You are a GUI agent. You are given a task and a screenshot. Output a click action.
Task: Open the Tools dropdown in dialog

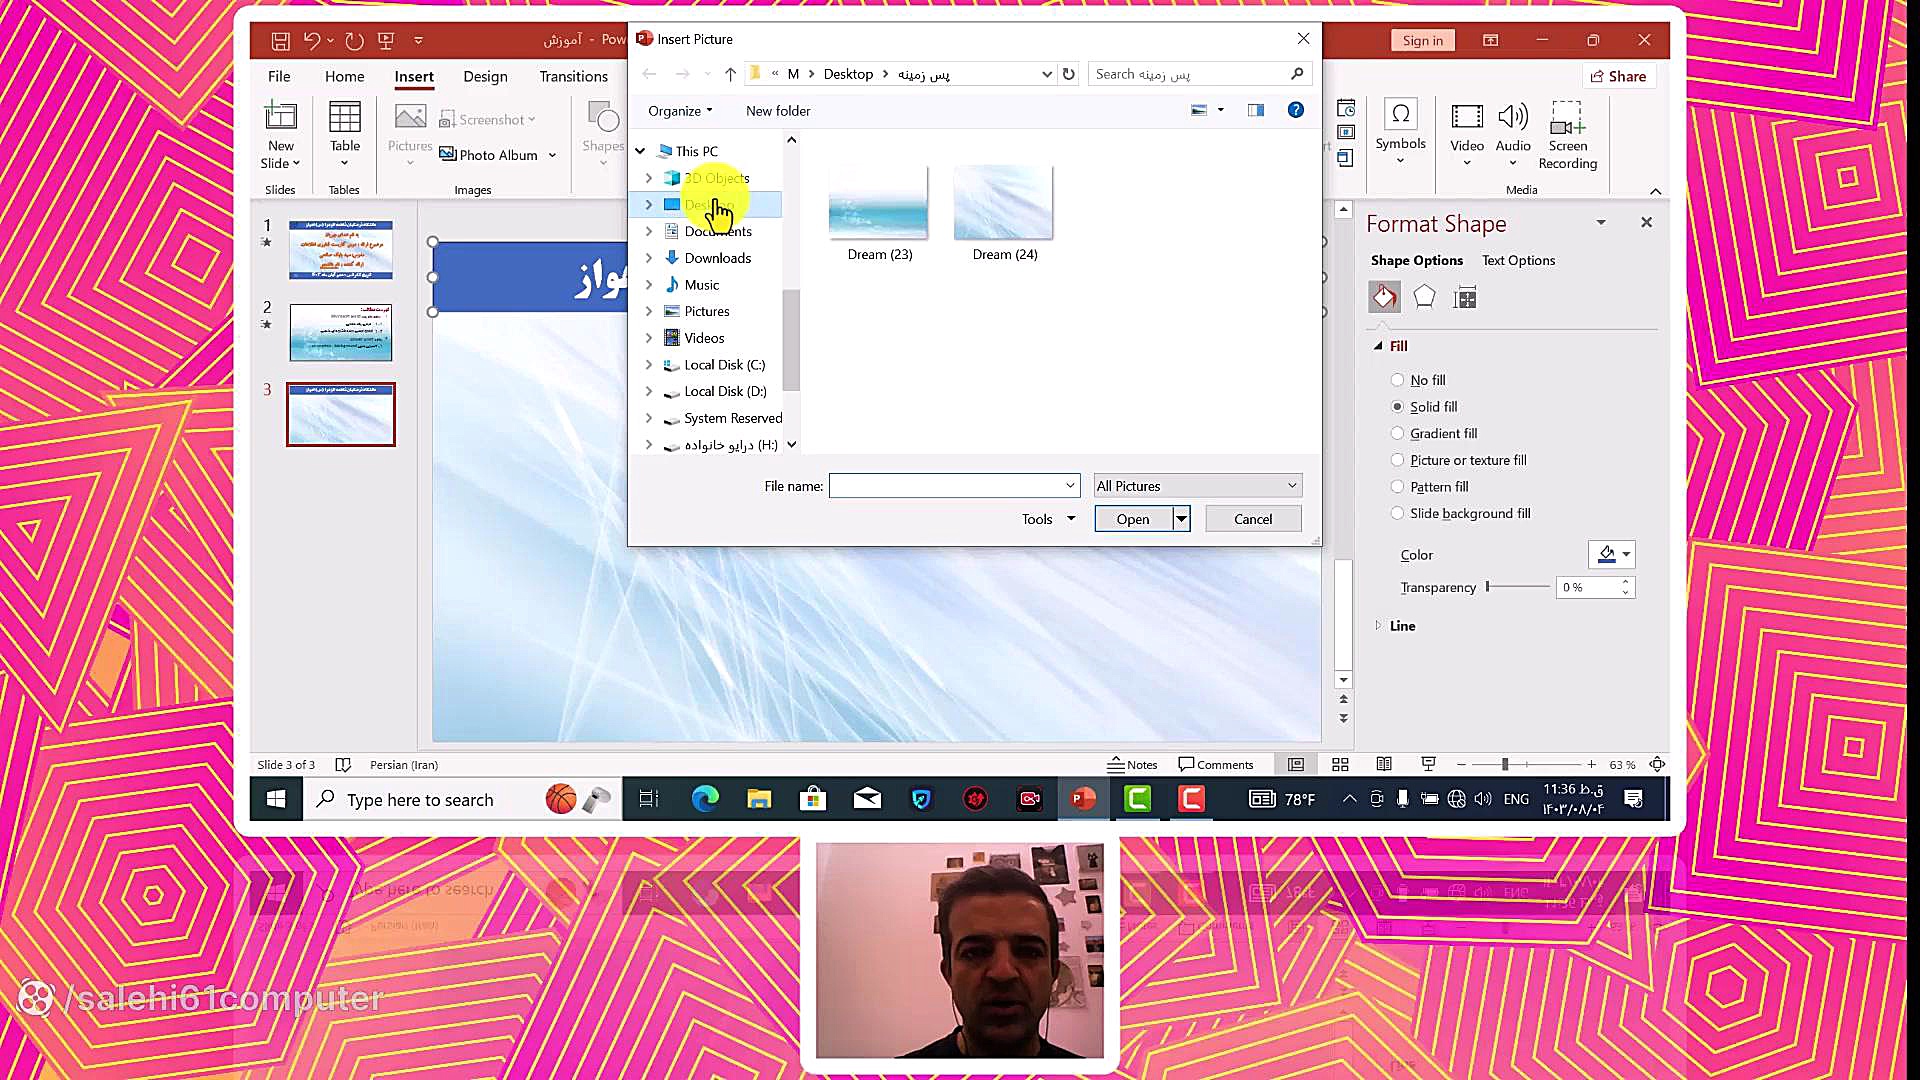coord(1048,519)
